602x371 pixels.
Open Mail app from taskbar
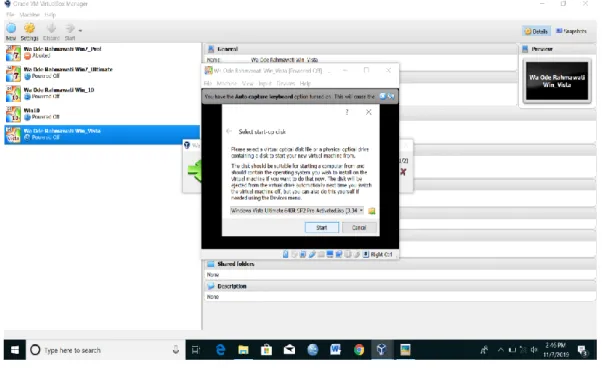[x=289, y=350]
